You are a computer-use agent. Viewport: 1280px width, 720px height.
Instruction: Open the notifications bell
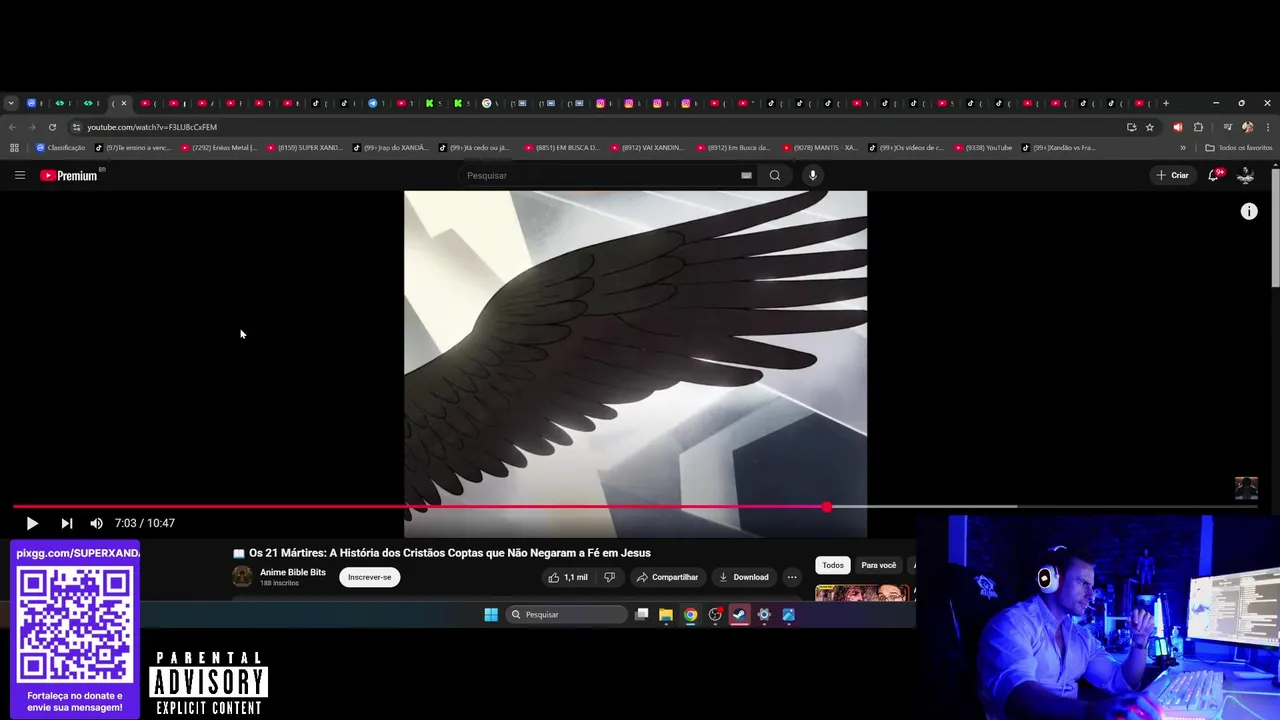(x=1214, y=175)
